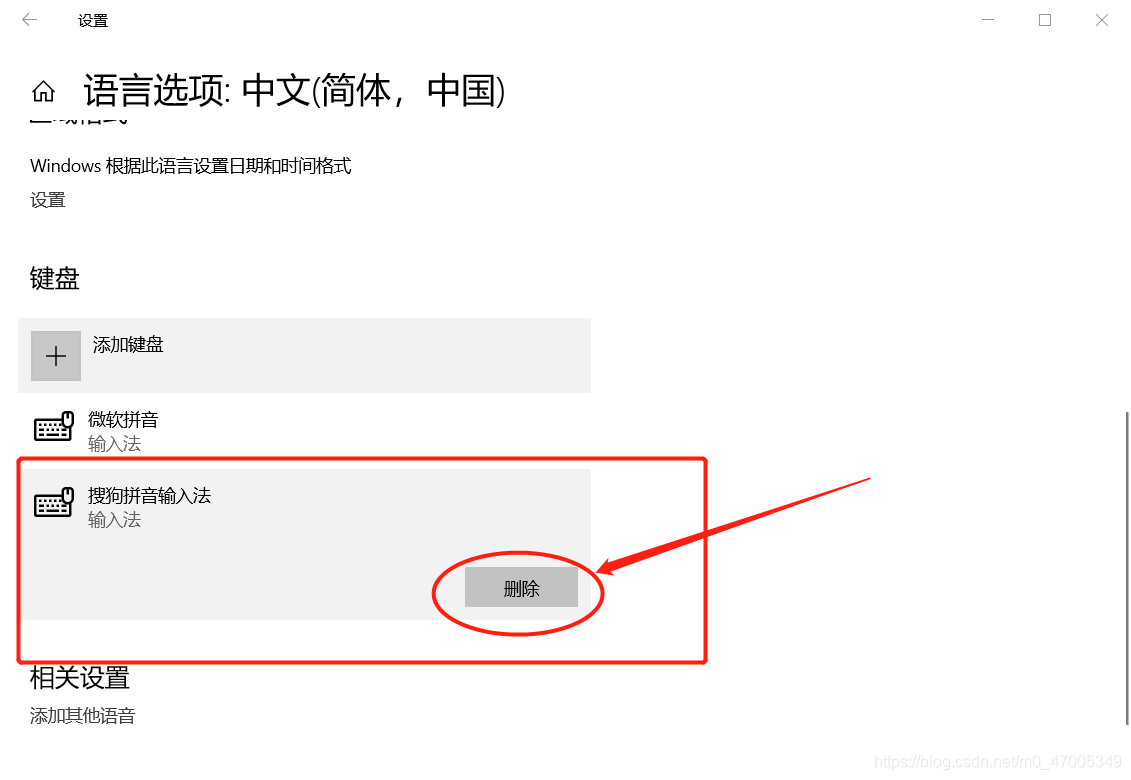The image size is (1131, 780).
Task: Click the Windows 根据此语言设置日期和时间格式 text
Action: point(190,166)
